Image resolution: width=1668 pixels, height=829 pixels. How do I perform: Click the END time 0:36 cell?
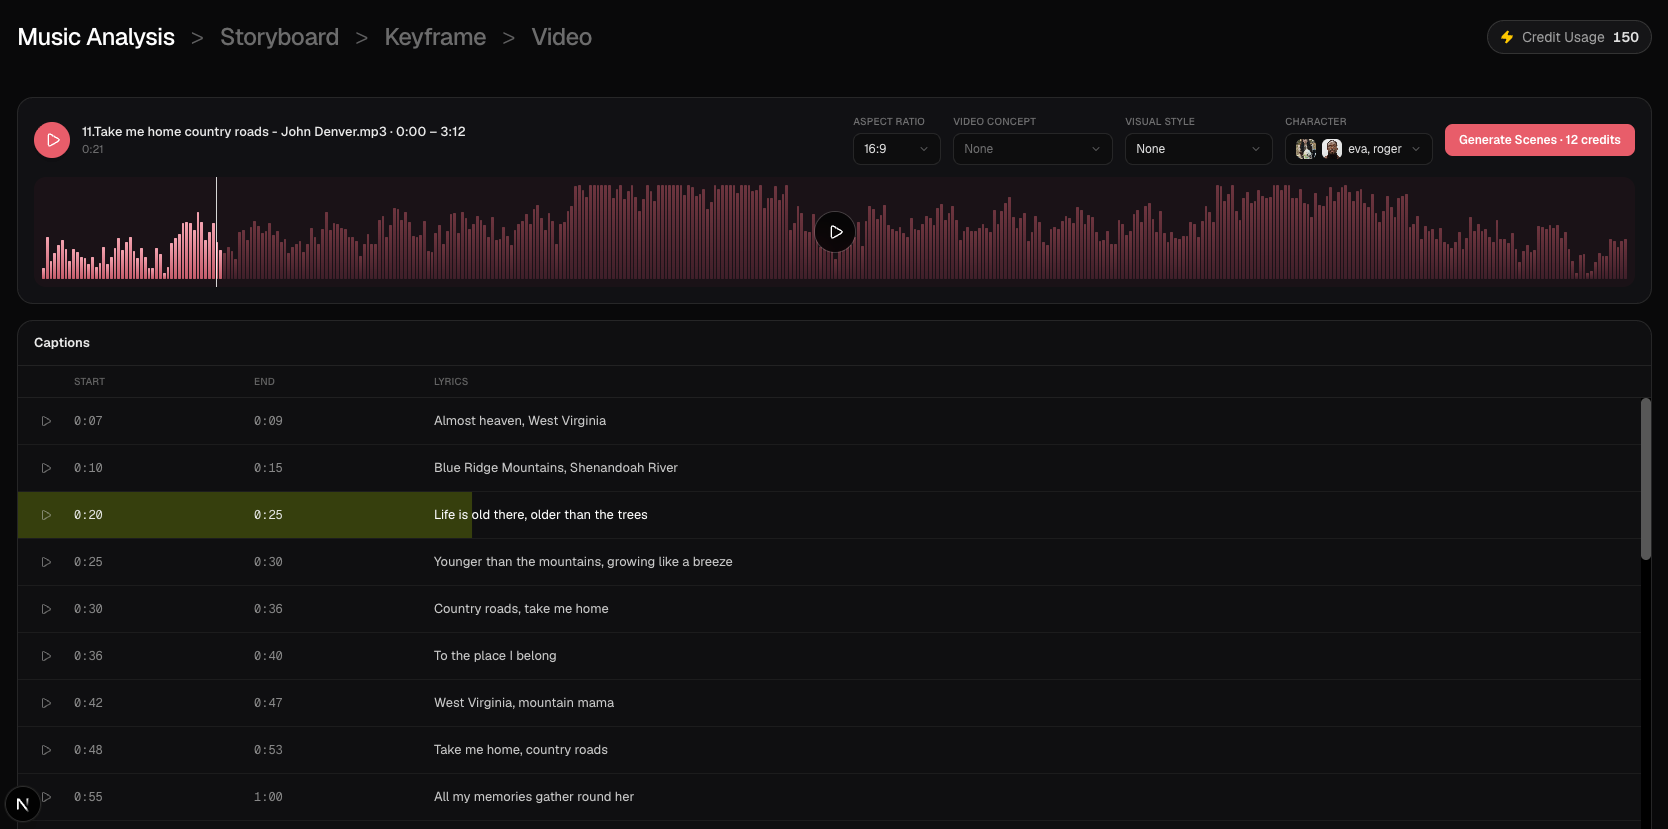(268, 609)
